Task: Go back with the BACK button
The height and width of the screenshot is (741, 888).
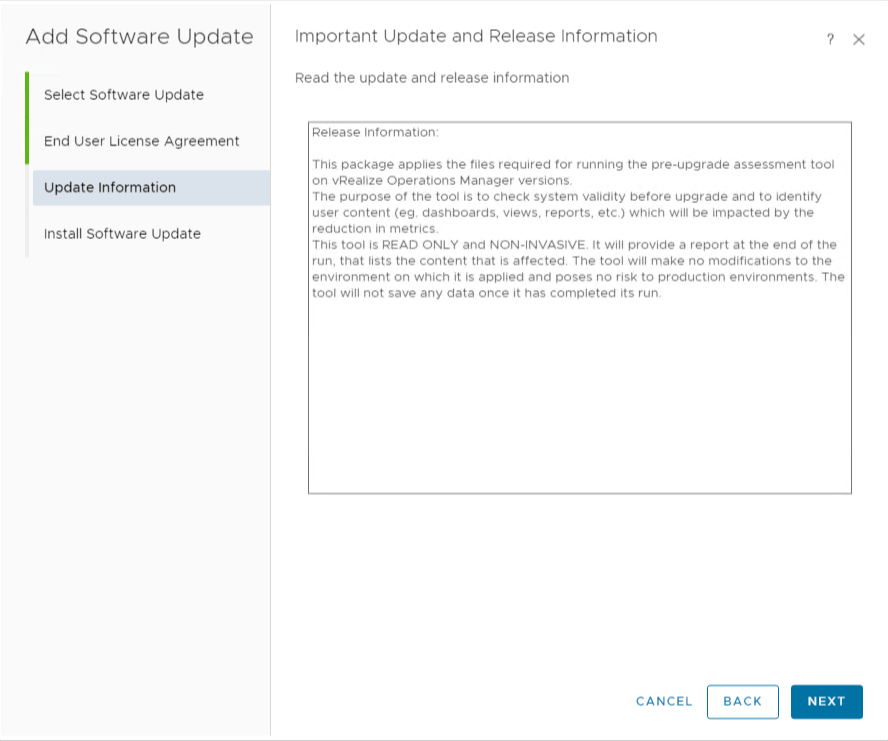Action: point(742,701)
